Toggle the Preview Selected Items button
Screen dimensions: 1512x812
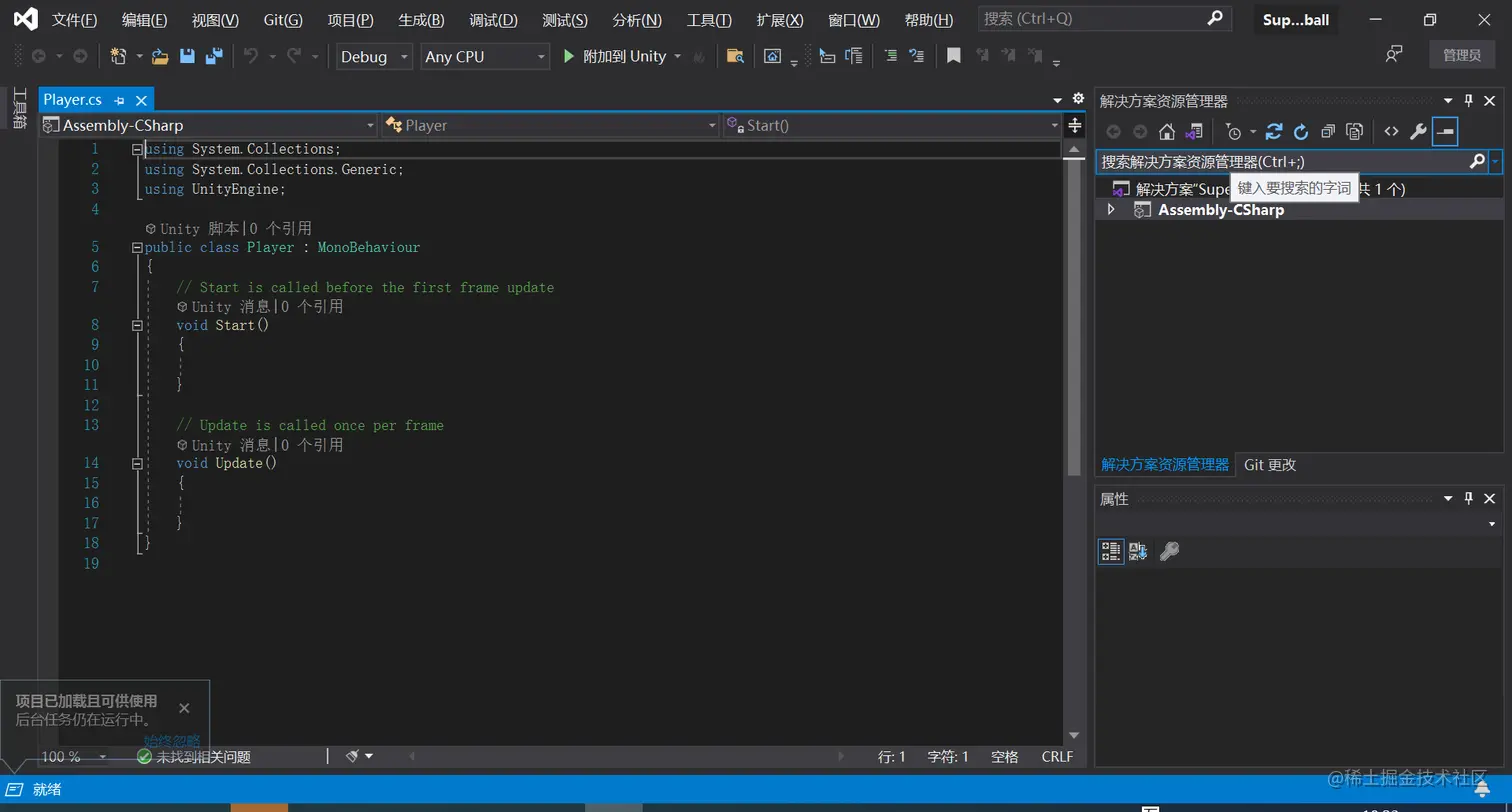(1445, 132)
